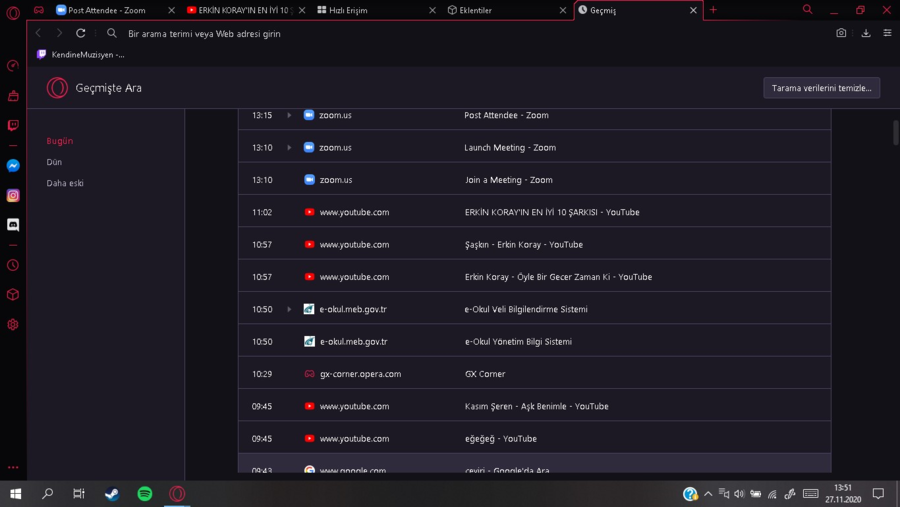Open Messenger in the sidebar
This screenshot has height=507, width=900.
pos(13,166)
